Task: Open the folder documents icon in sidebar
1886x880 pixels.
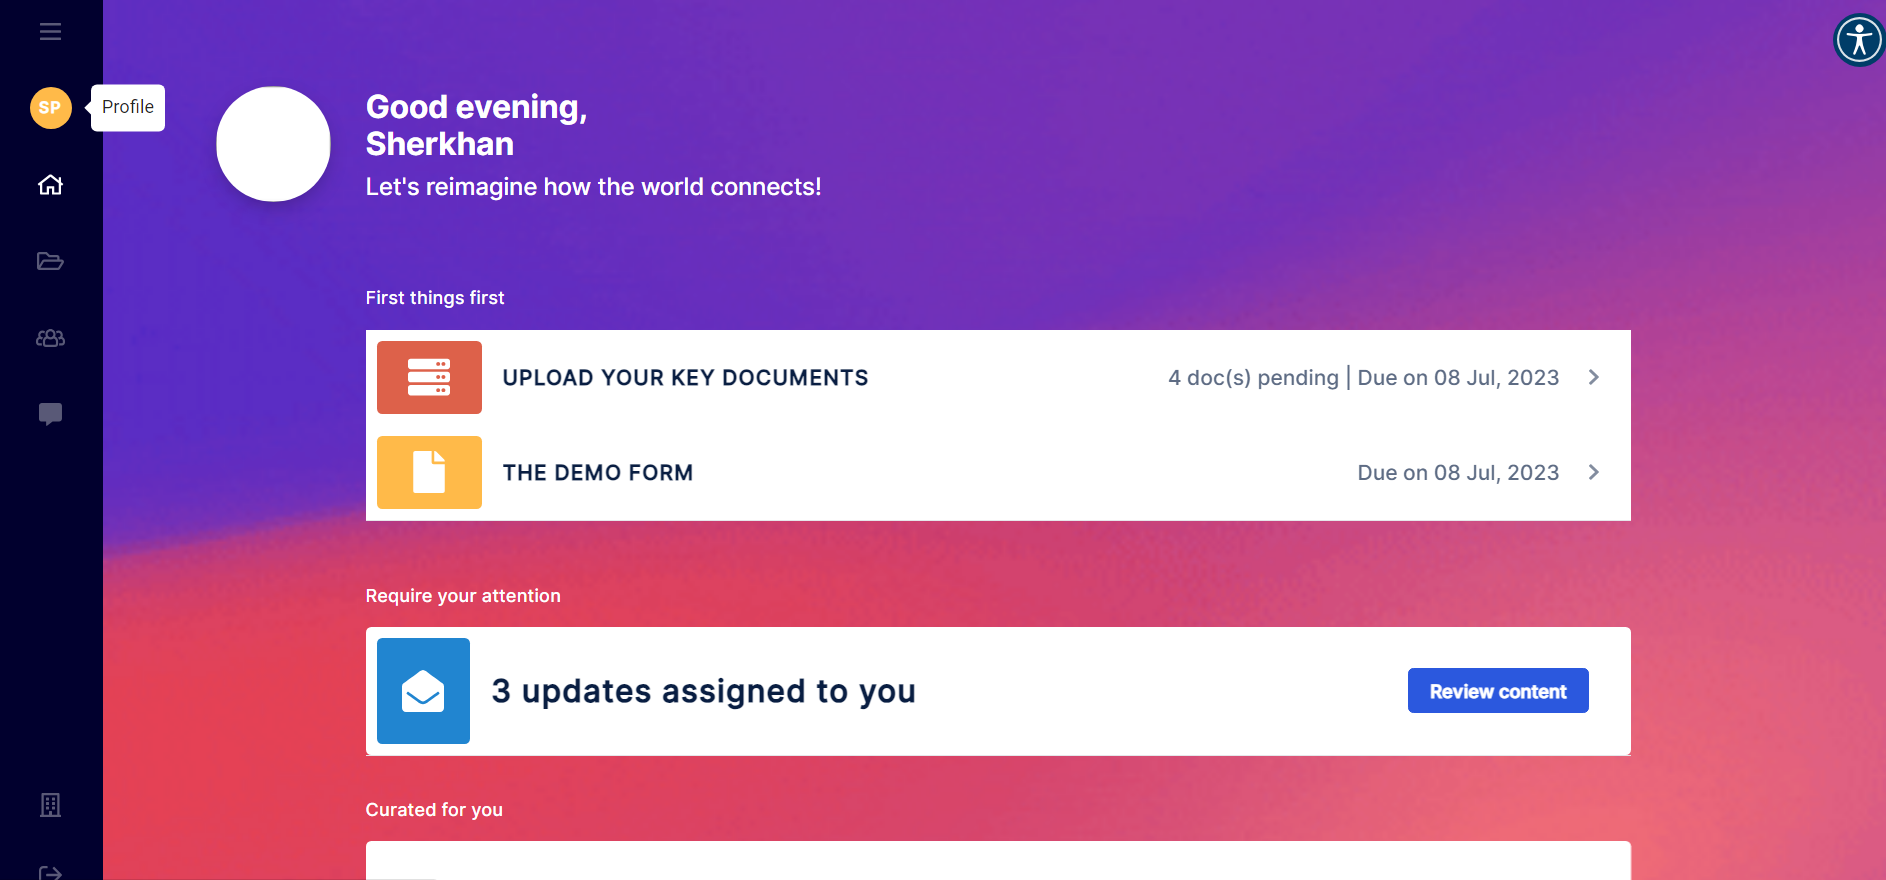Action: coord(50,261)
